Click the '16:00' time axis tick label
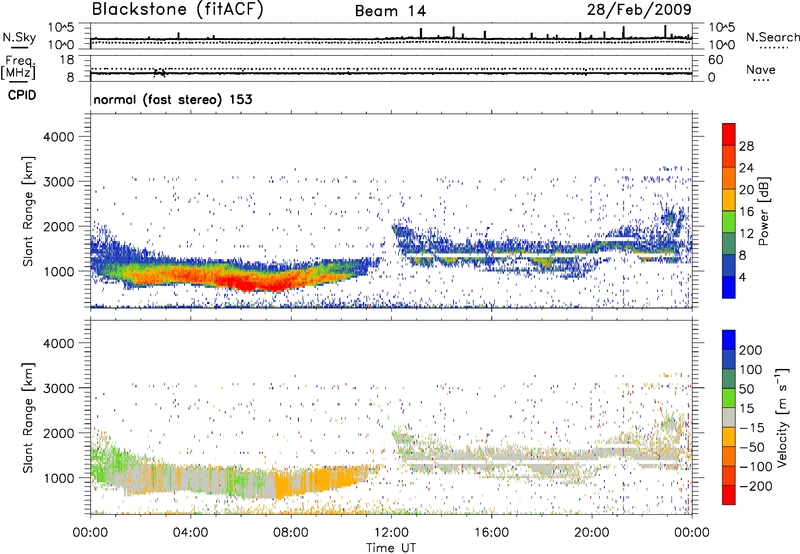The image size is (800, 554). pos(491,533)
